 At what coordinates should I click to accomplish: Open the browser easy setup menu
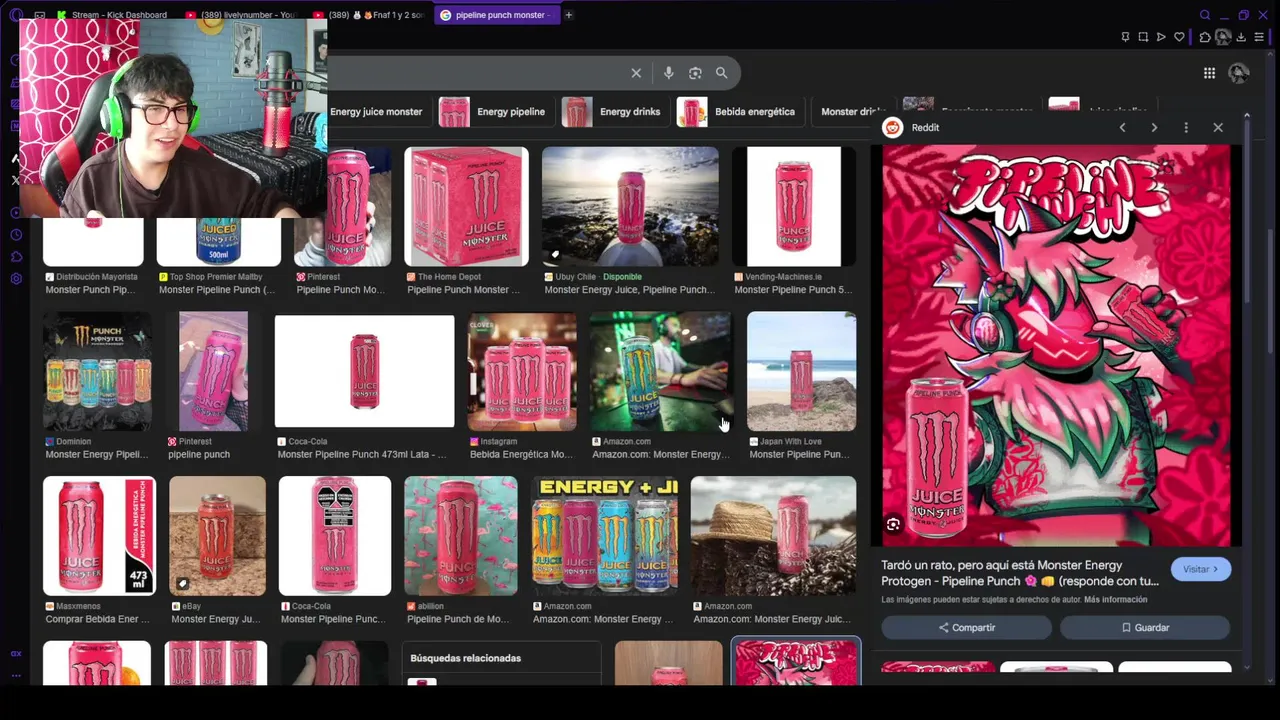click(1259, 37)
